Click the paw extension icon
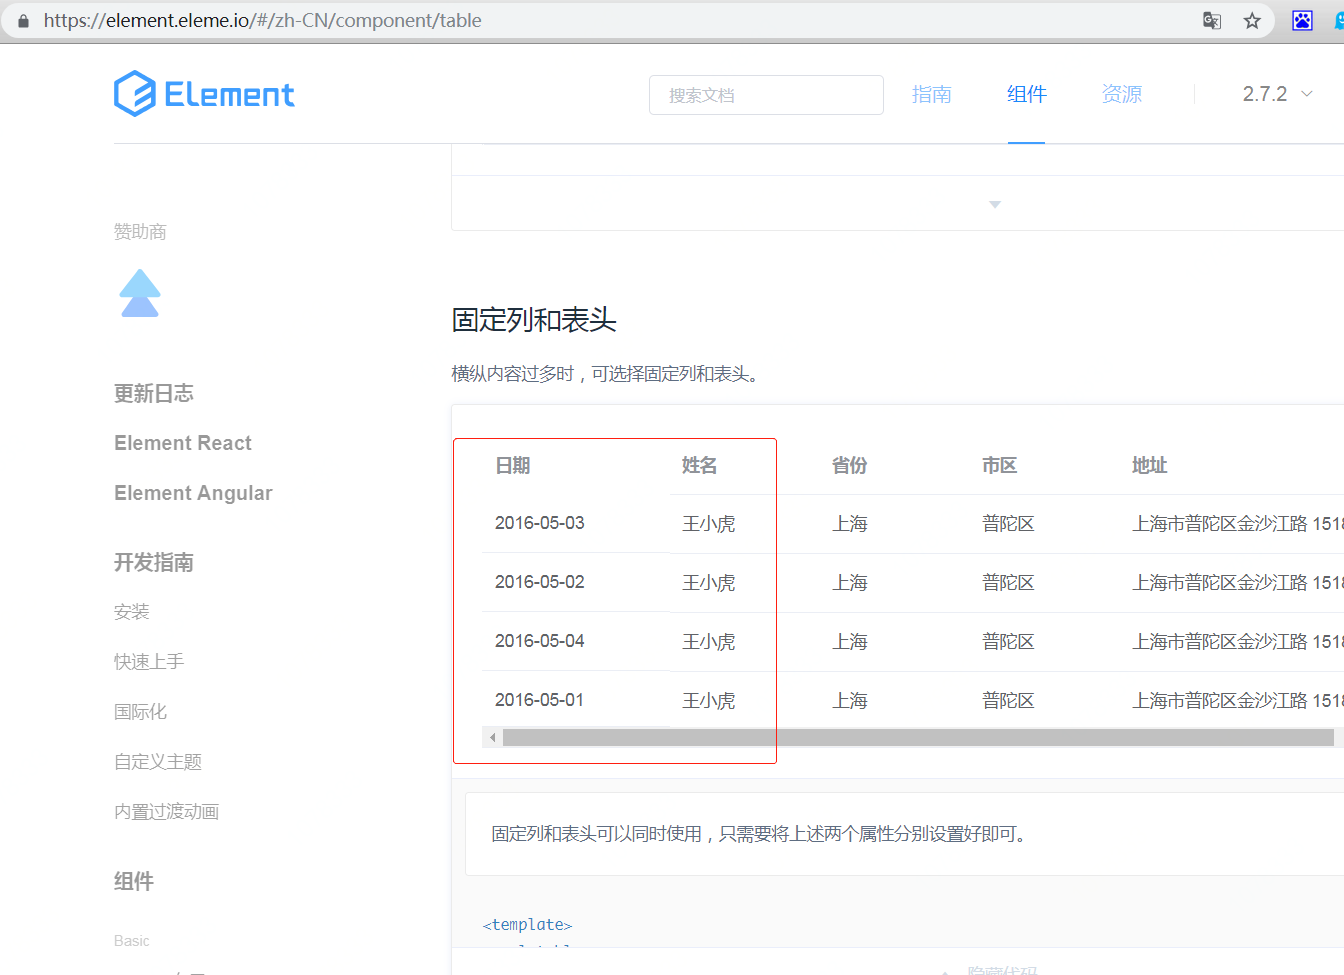The height and width of the screenshot is (975, 1344). pos(1302,20)
